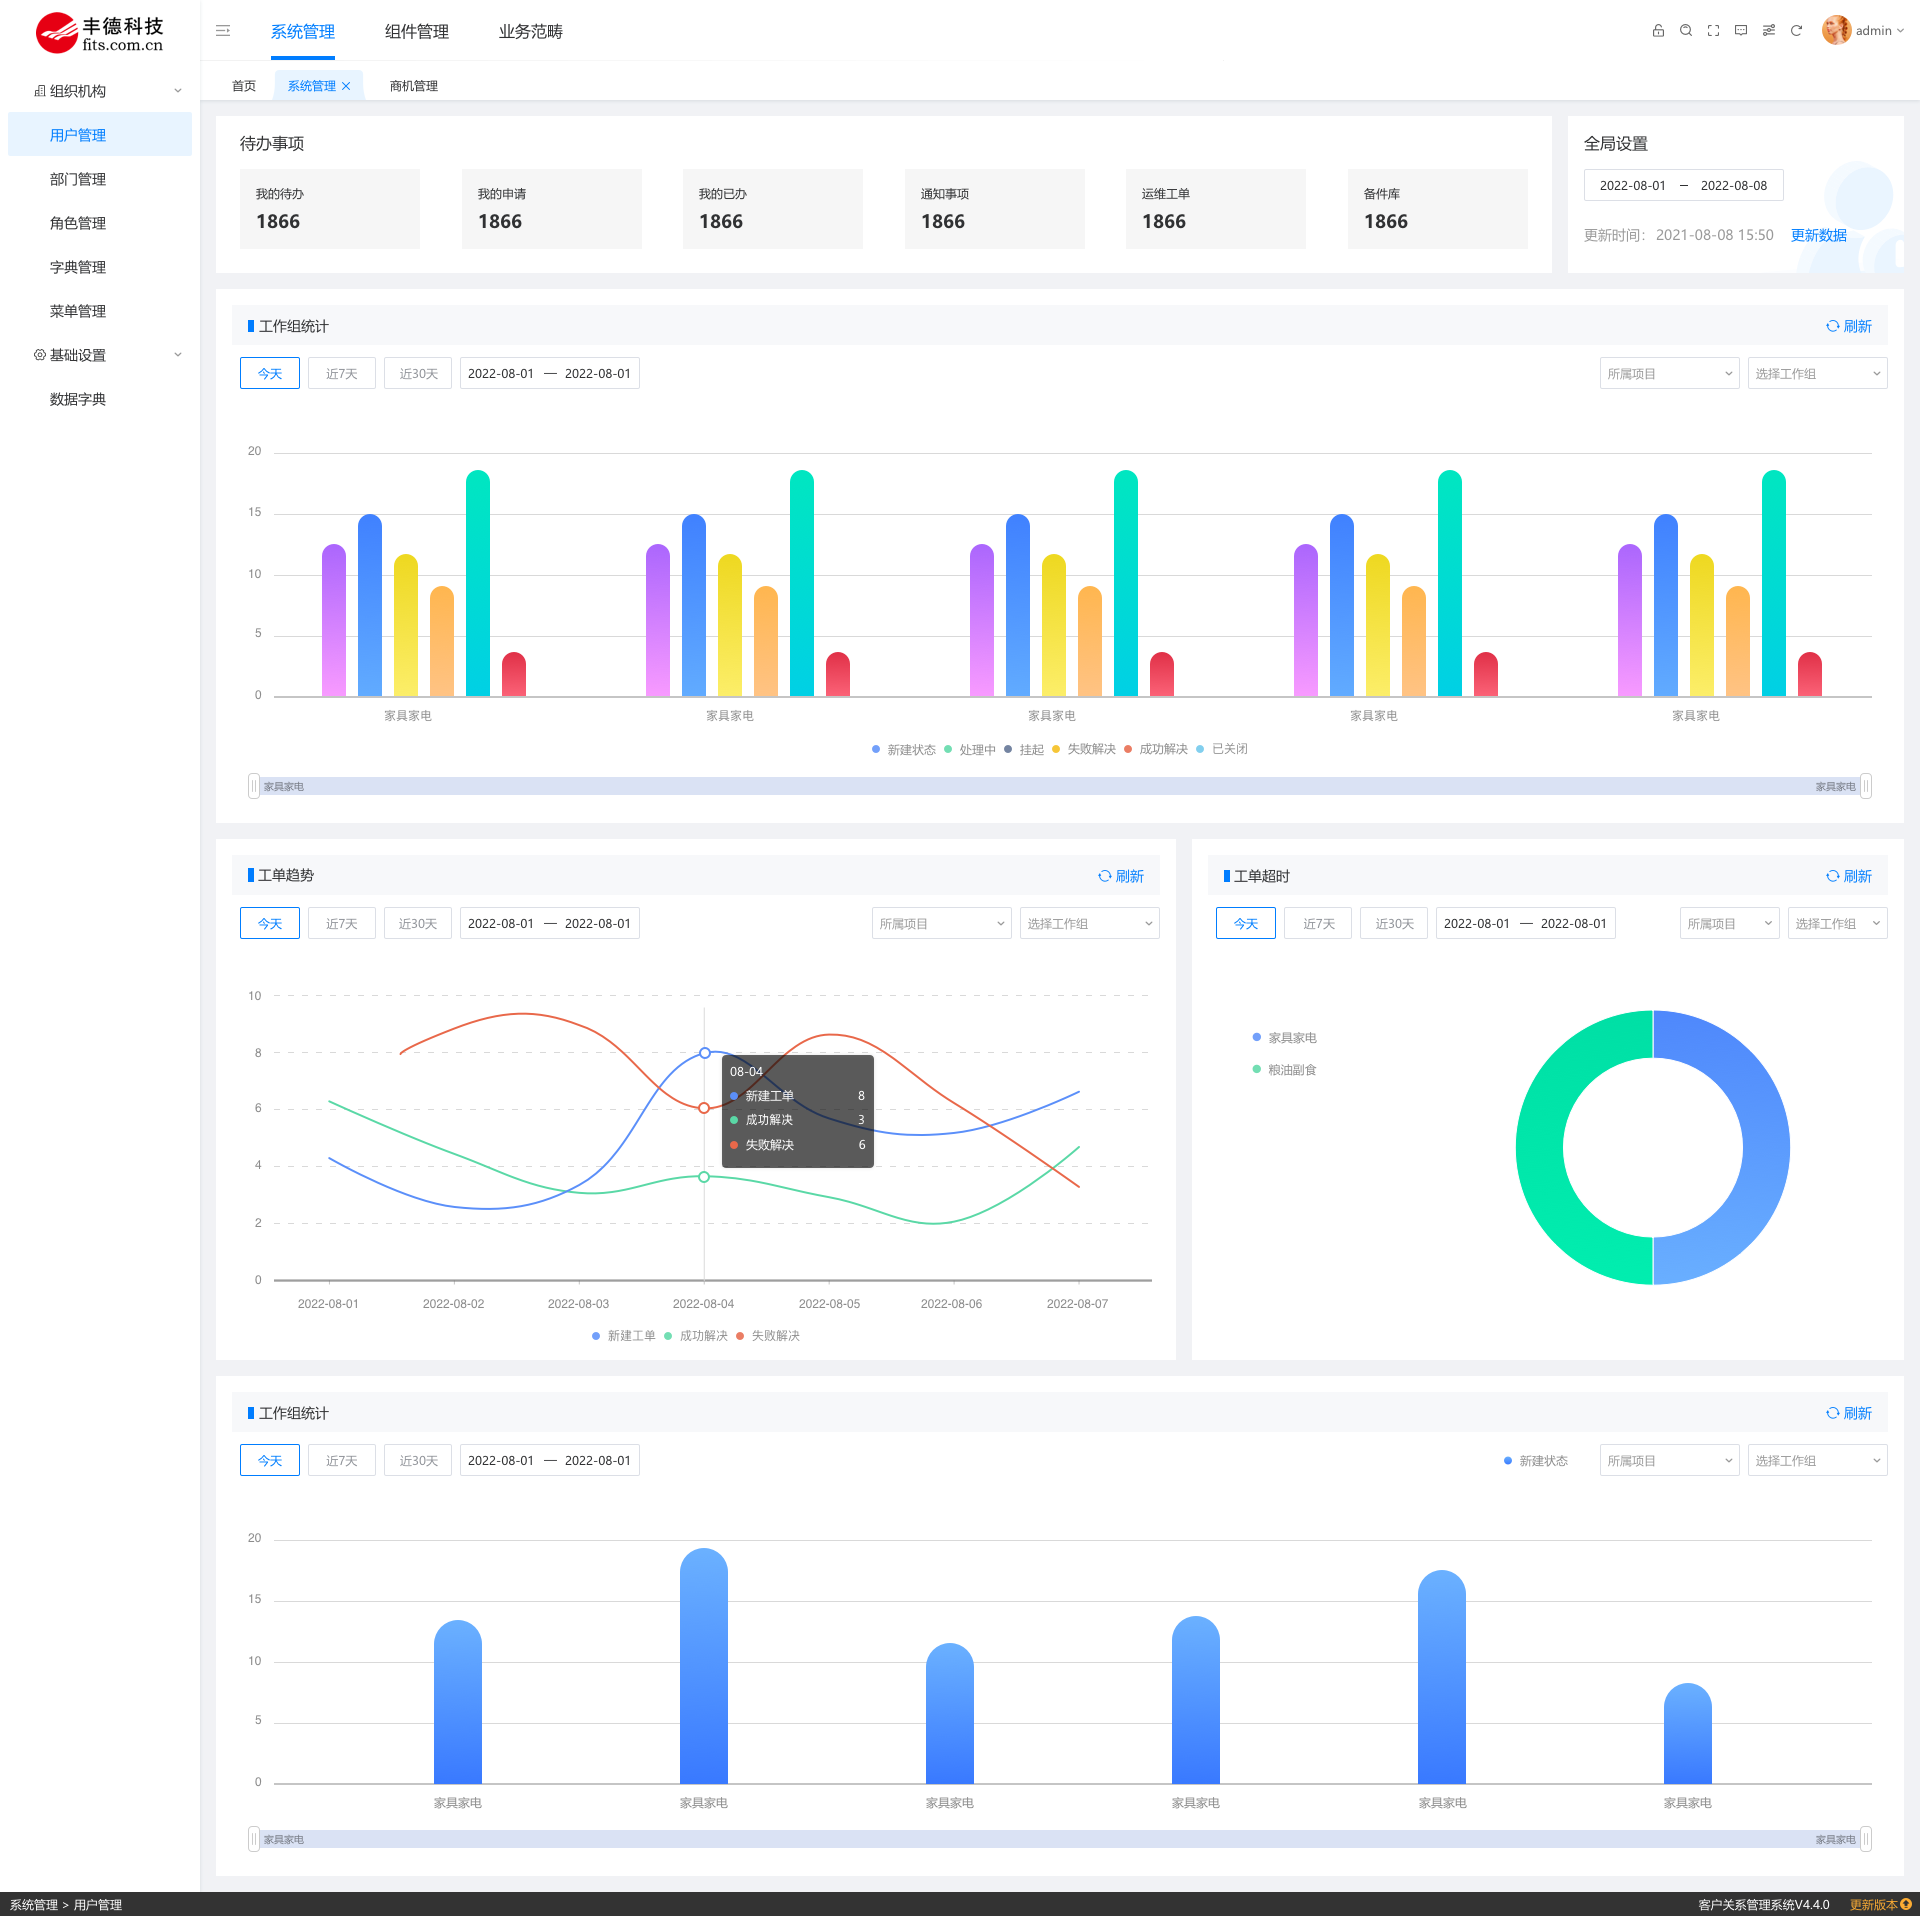Select 菜单管理 in the sidebar

tap(100, 311)
